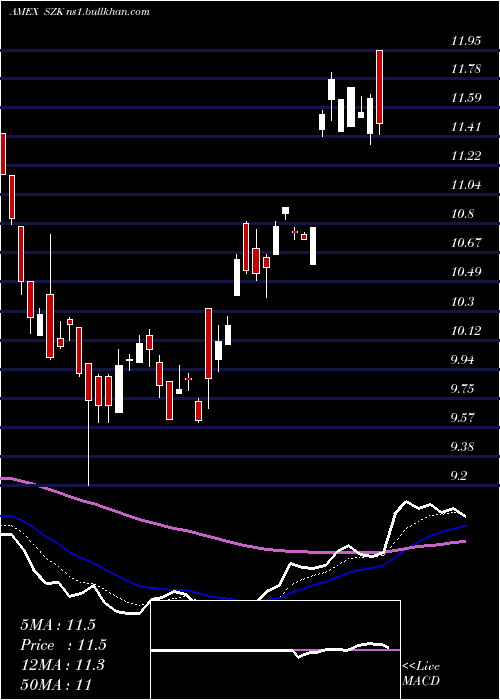Click the 10.8 price axis label
The image size is (500, 700).
[462, 214]
